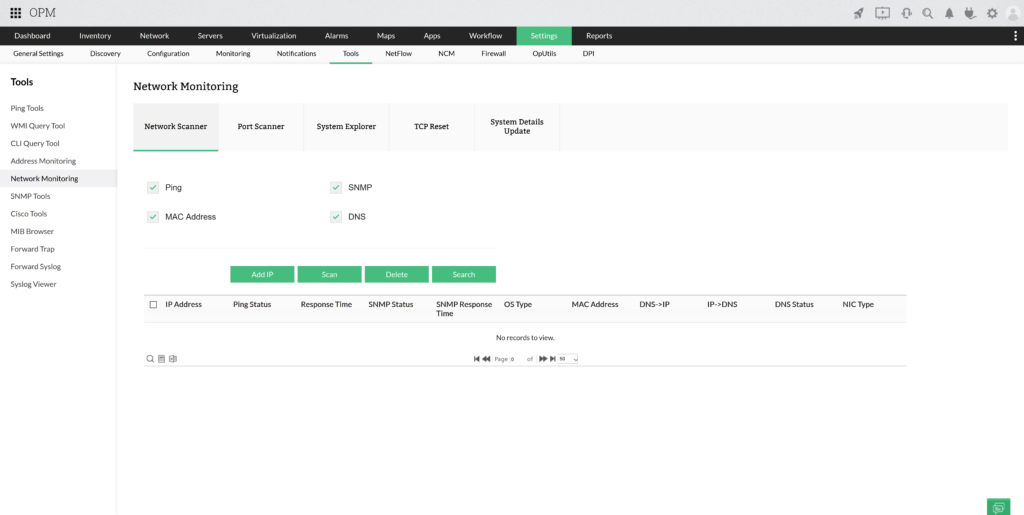This screenshot has height=515, width=1024.
Task: Switch to the Port Scanner tab
Action: (261, 127)
